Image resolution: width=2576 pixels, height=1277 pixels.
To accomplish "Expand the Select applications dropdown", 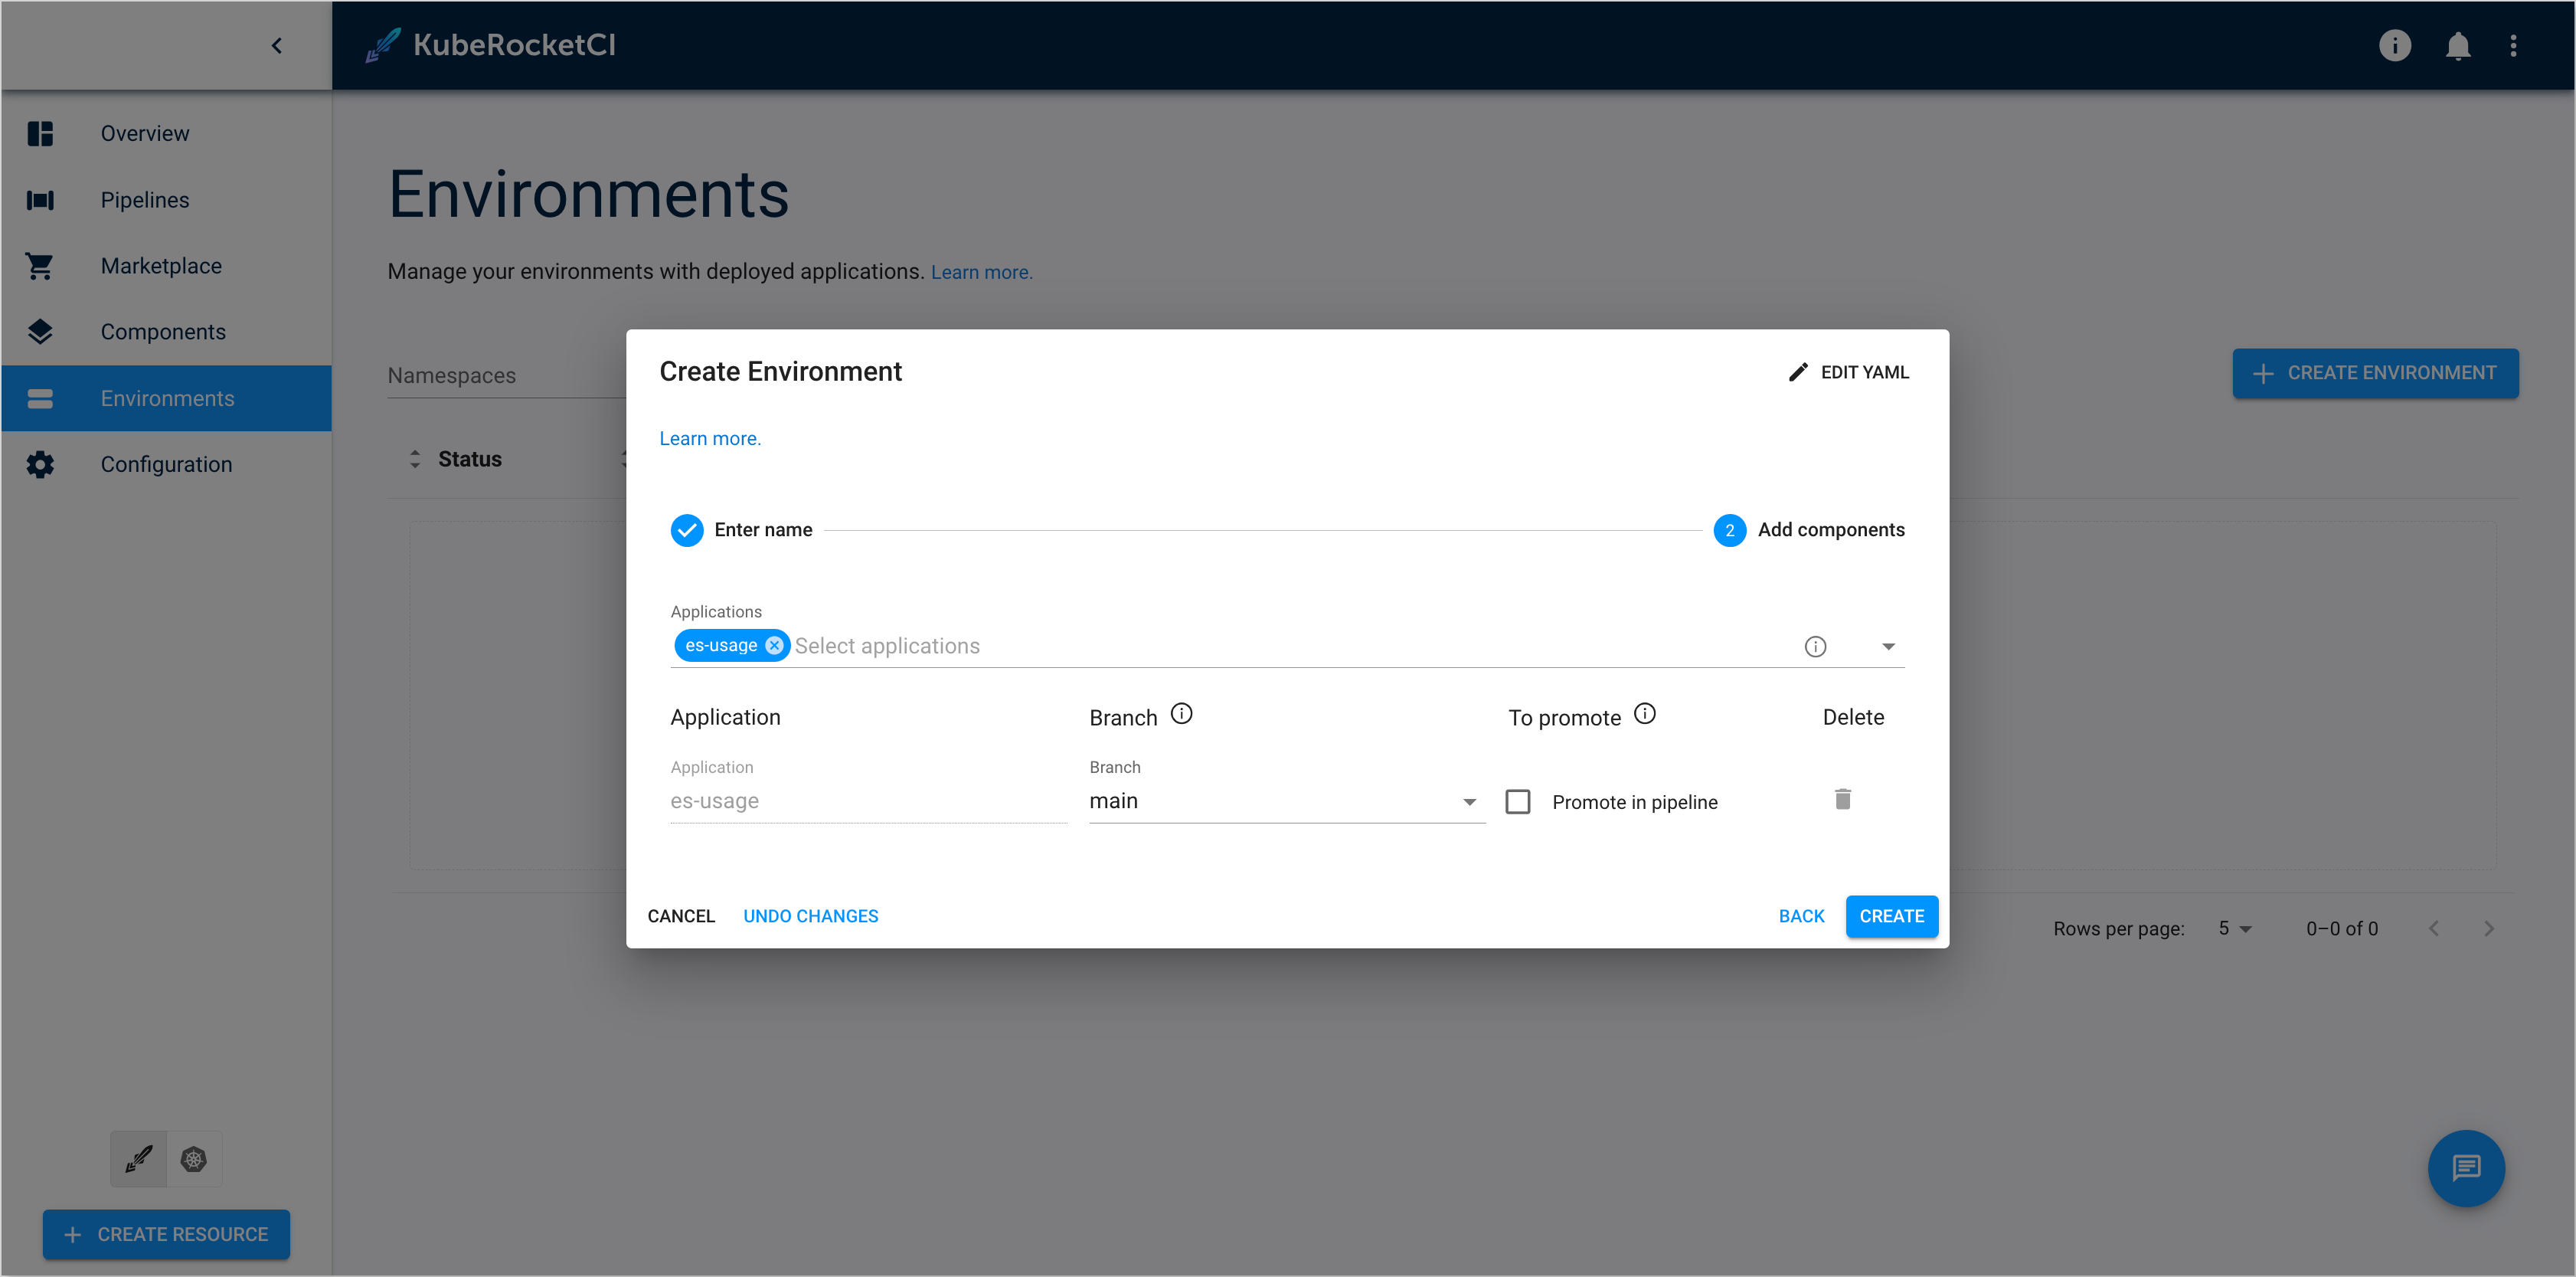I will (1889, 644).
